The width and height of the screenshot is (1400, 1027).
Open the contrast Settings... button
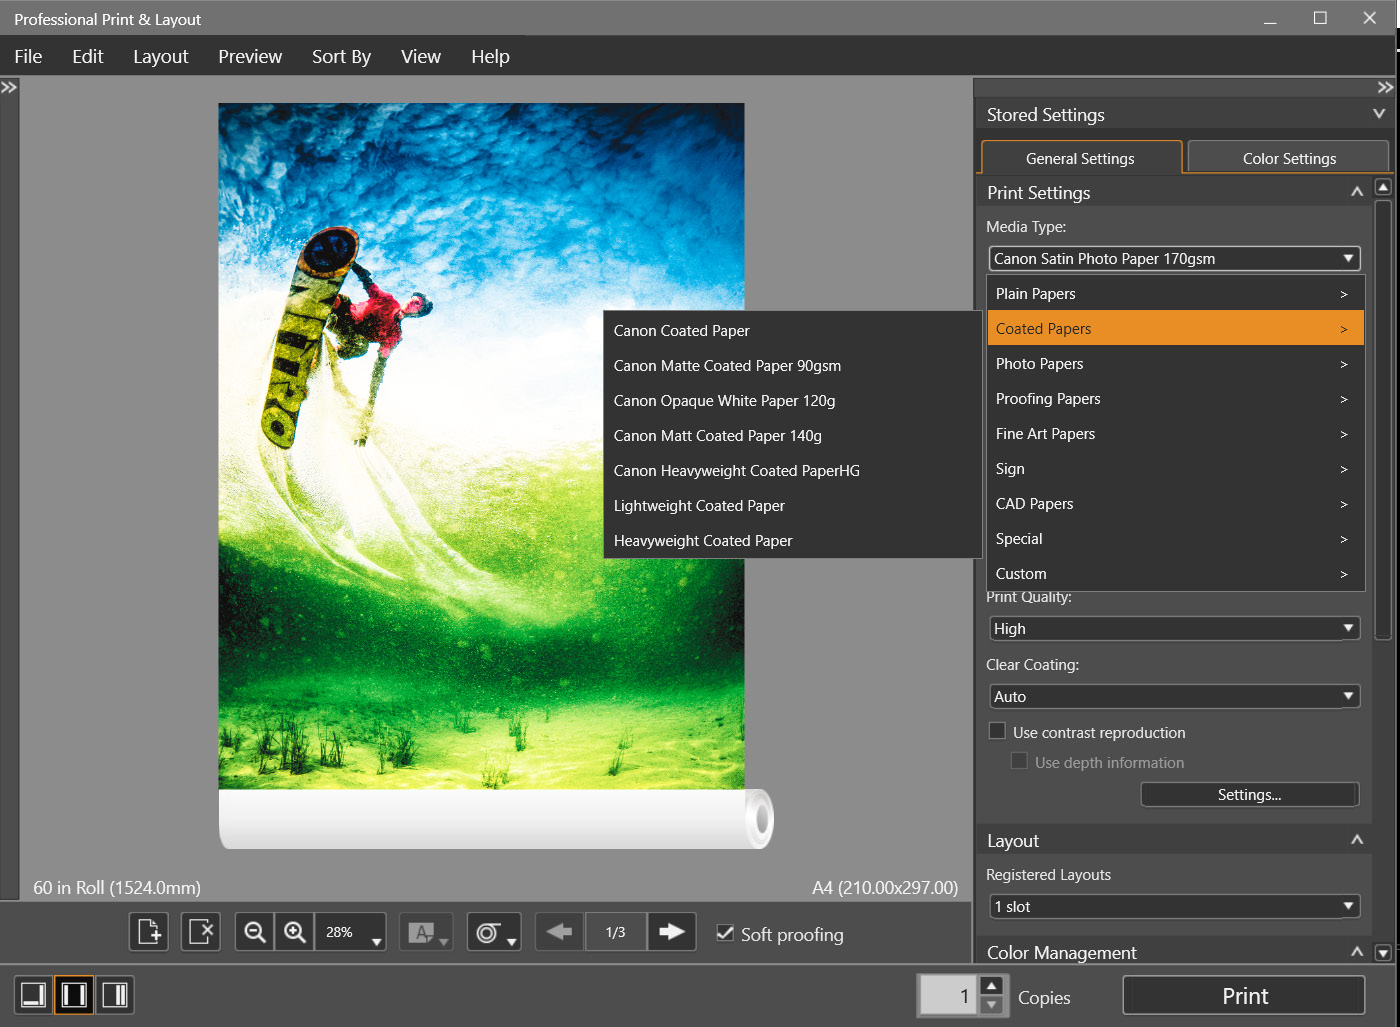click(x=1249, y=795)
